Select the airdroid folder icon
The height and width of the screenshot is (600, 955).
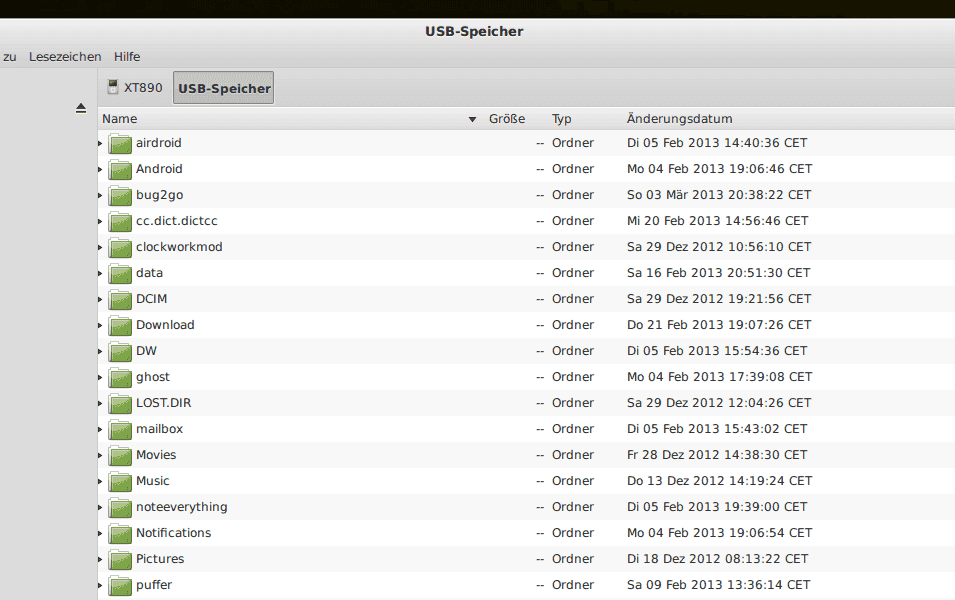[x=120, y=143]
